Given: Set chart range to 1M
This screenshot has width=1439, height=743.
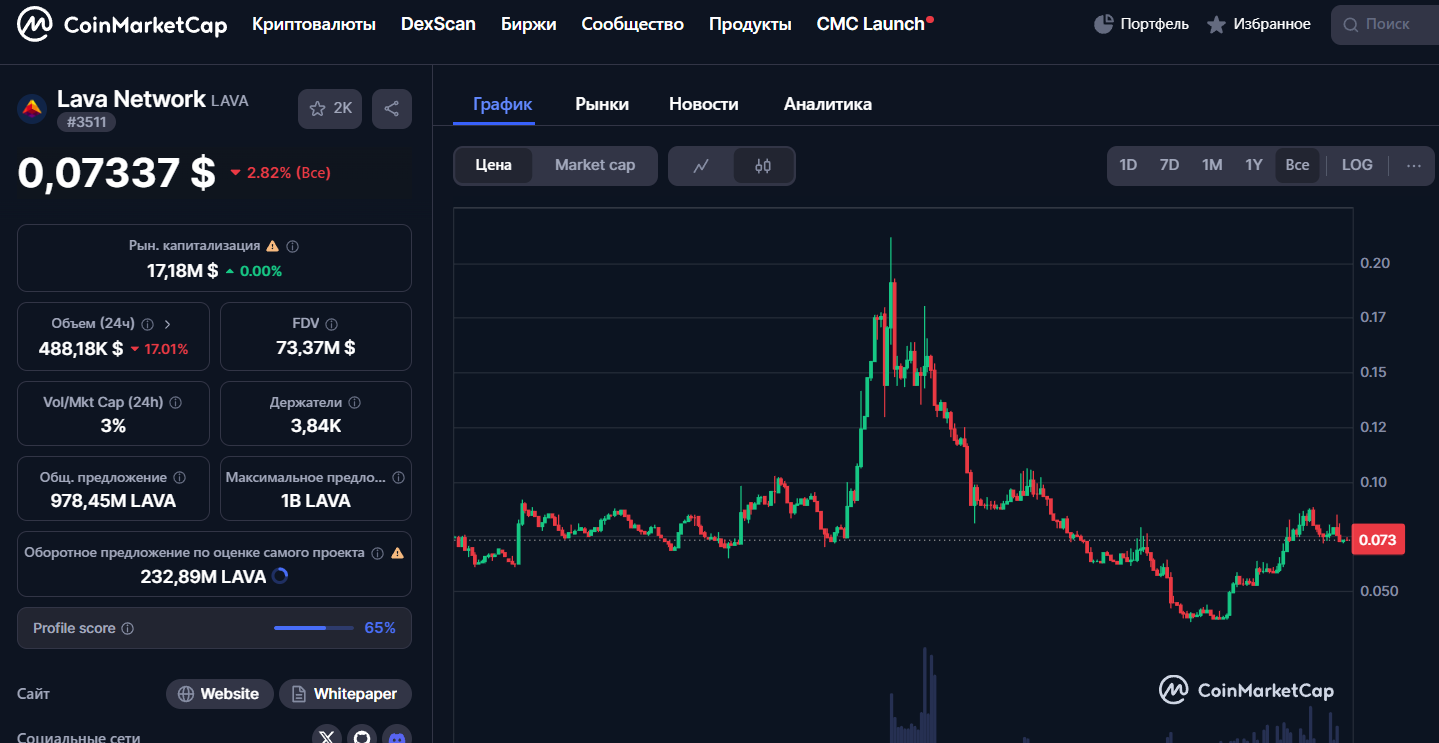Looking at the screenshot, I should pyautogui.click(x=1212, y=166).
